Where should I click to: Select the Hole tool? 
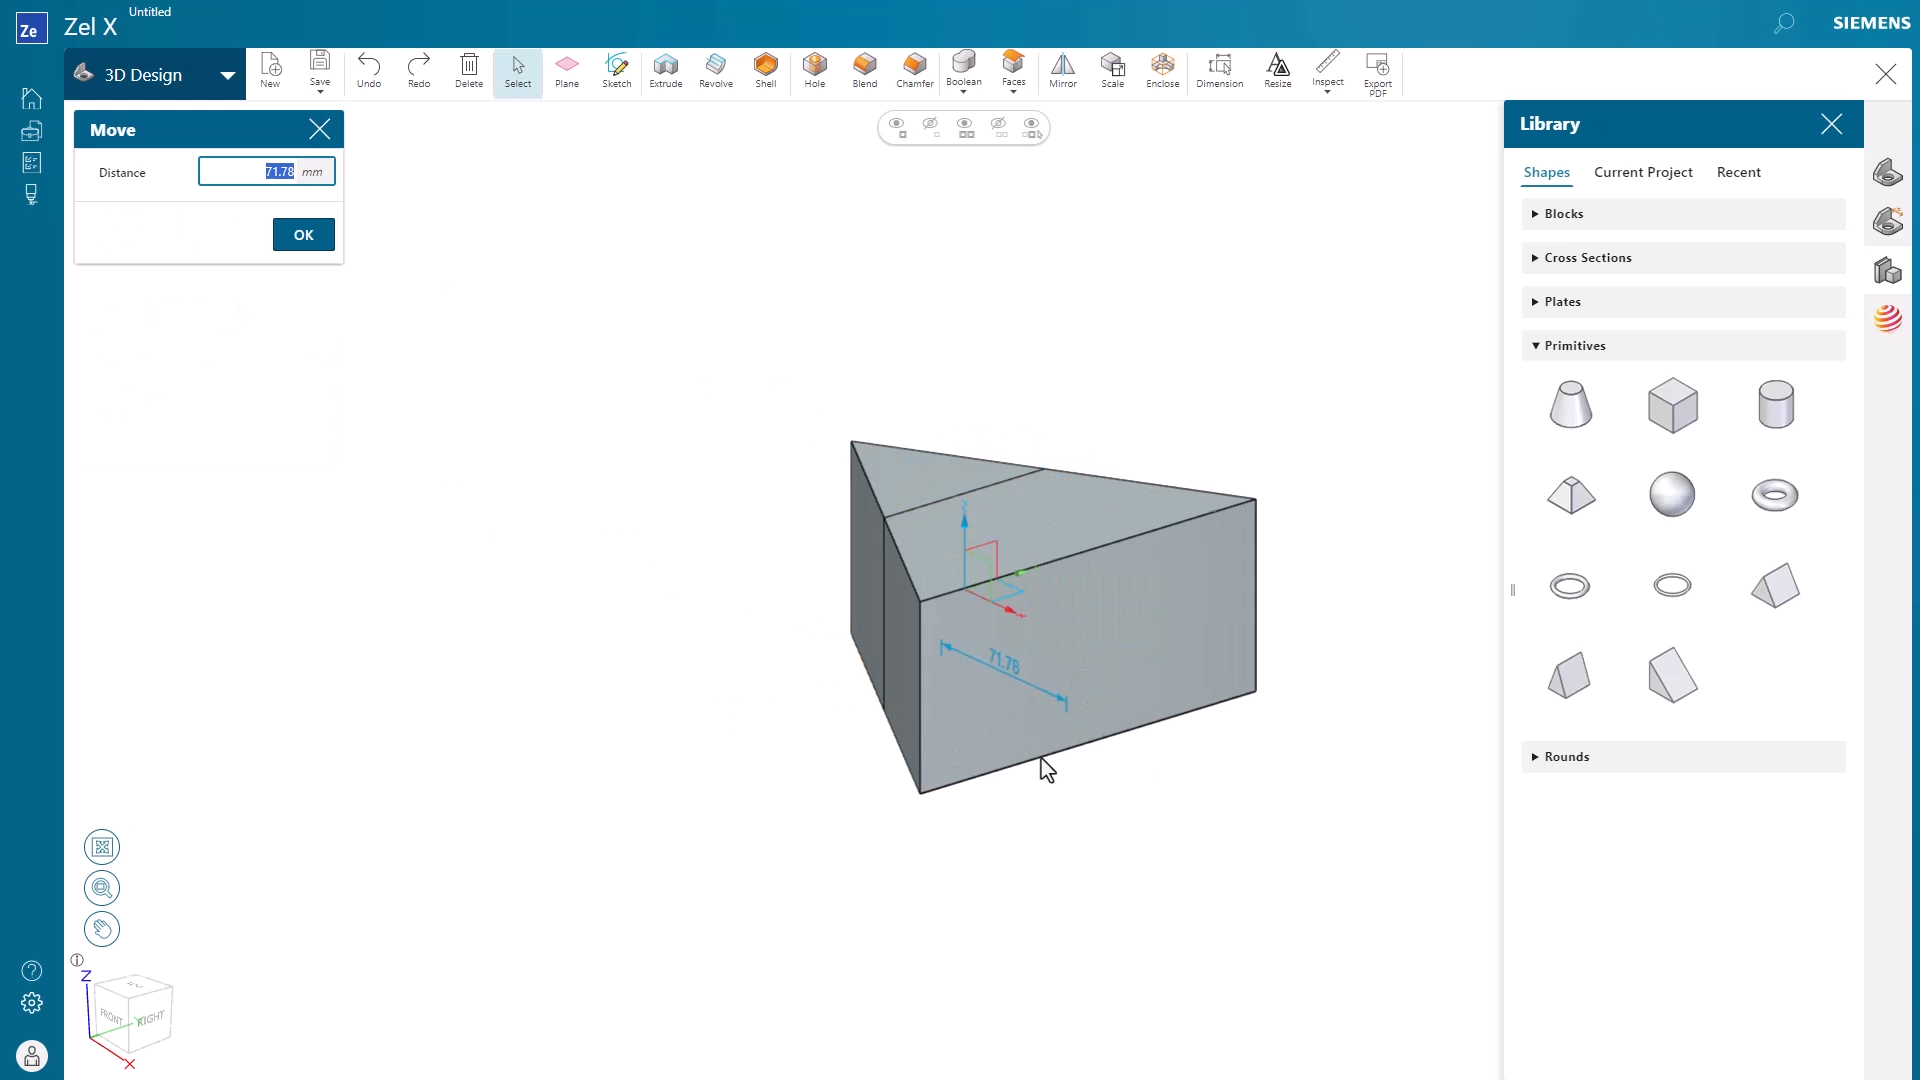click(x=815, y=71)
